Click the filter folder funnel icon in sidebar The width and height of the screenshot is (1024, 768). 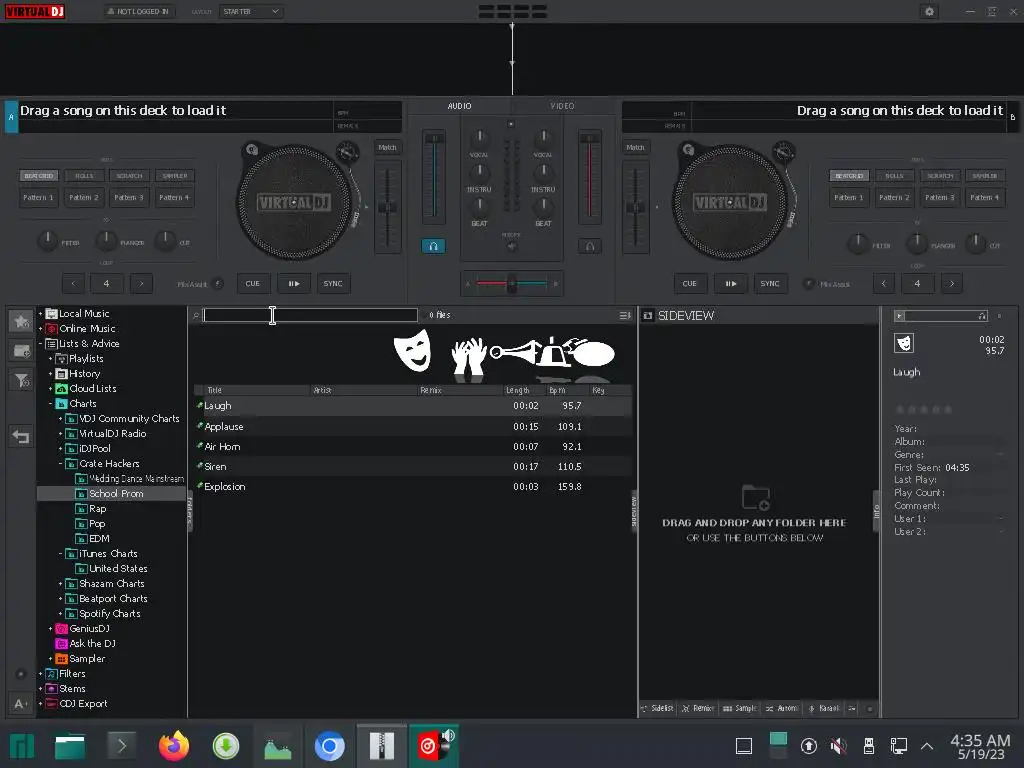pyautogui.click(x=22, y=380)
